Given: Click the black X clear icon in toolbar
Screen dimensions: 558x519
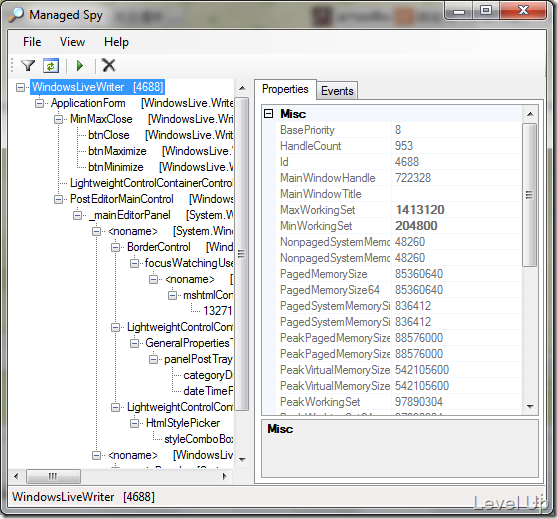Looking at the screenshot, I should click(x=109, y=65).
